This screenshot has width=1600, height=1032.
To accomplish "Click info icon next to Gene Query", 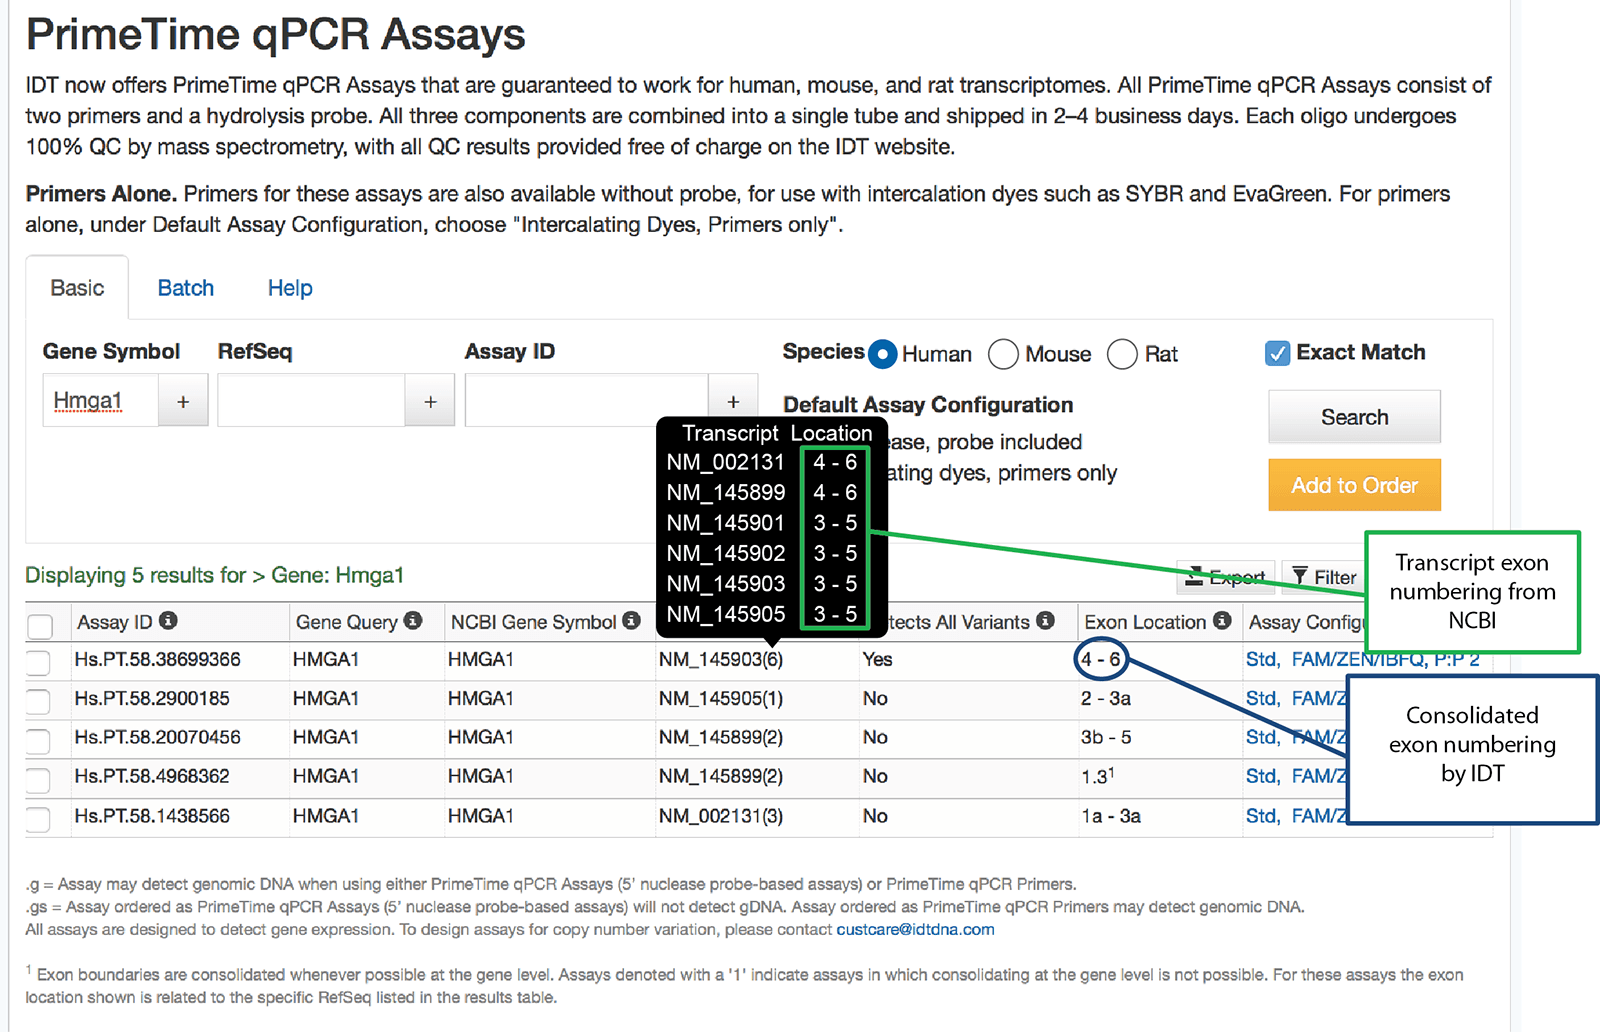I will [x=413, y=621].
